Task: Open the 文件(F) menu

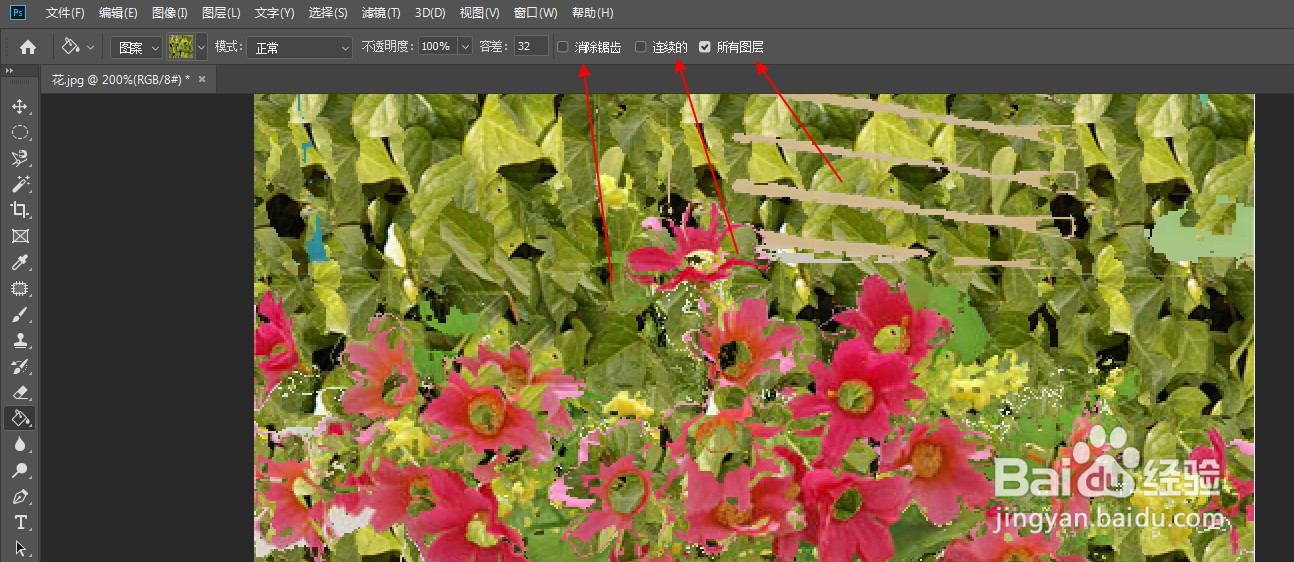Action: pos(65,13)
